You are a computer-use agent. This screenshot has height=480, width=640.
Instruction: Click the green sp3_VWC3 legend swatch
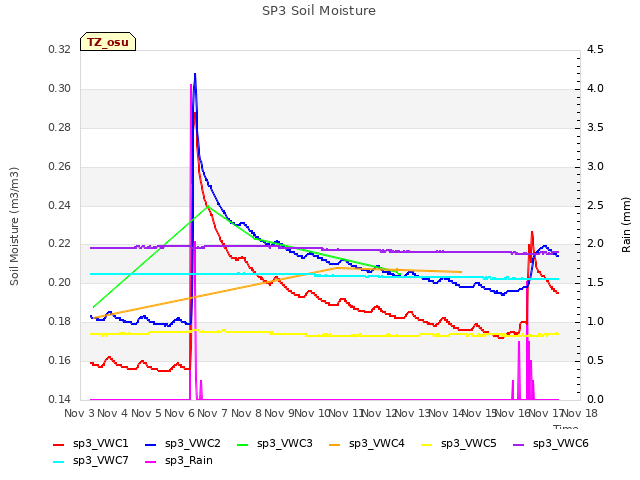(243, 445)
